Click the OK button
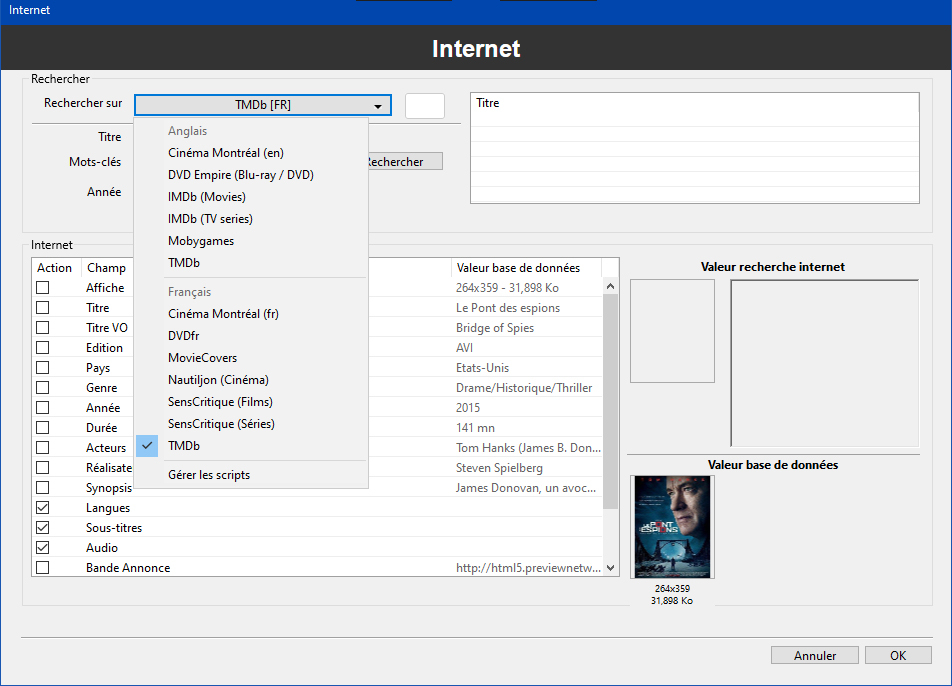 898,656
